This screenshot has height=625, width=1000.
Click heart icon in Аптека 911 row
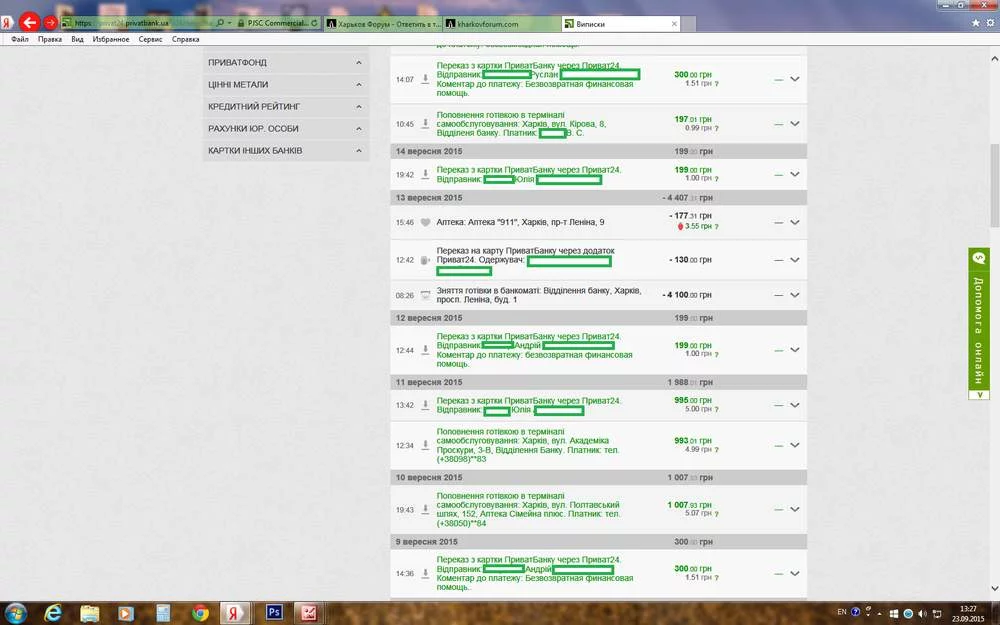pyautogui.click(x=425, y=222)
